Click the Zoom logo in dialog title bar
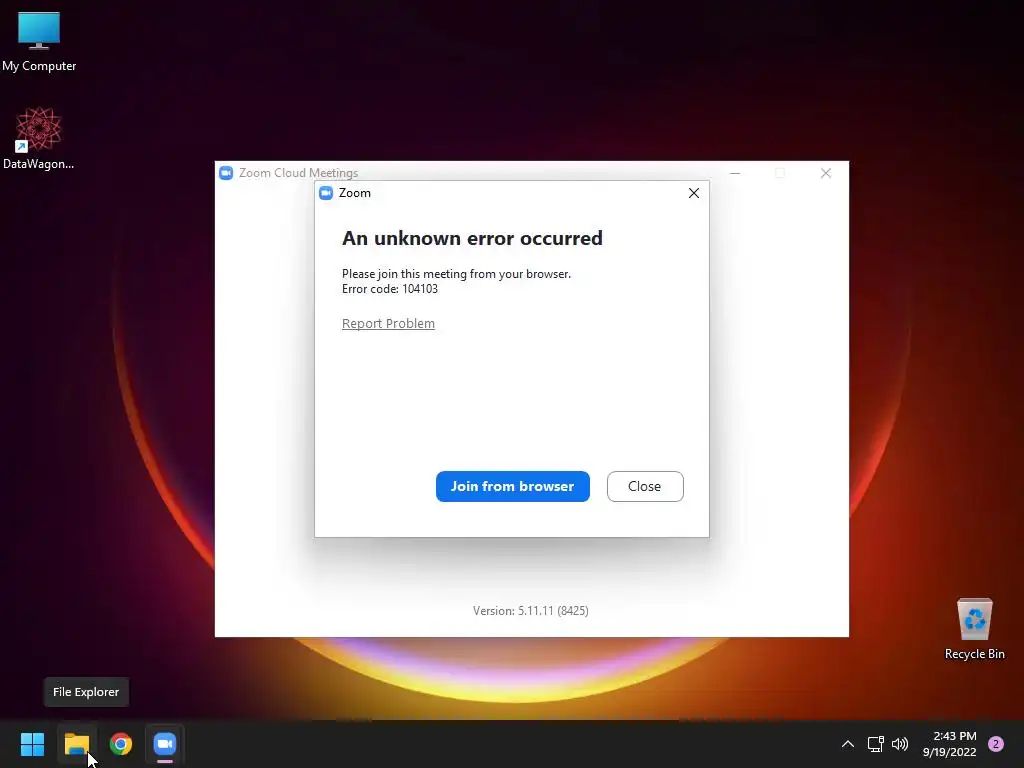 click(326, 193)
